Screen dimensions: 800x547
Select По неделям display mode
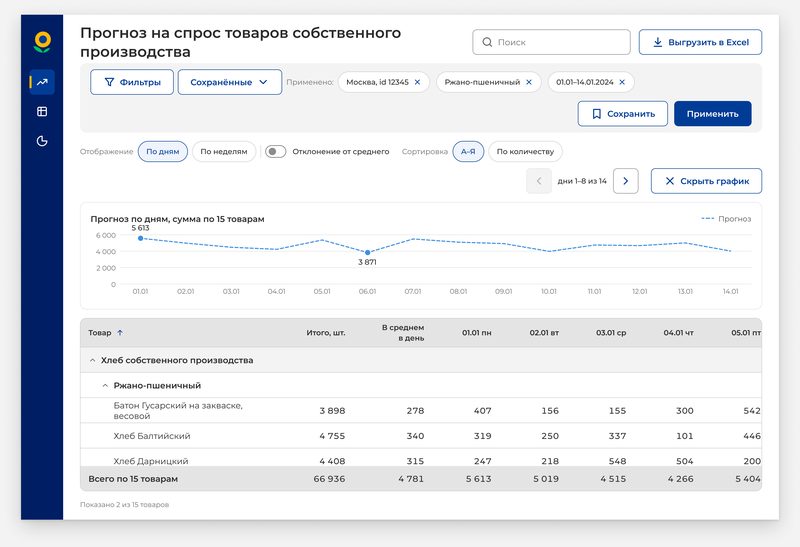coord(224,152)
